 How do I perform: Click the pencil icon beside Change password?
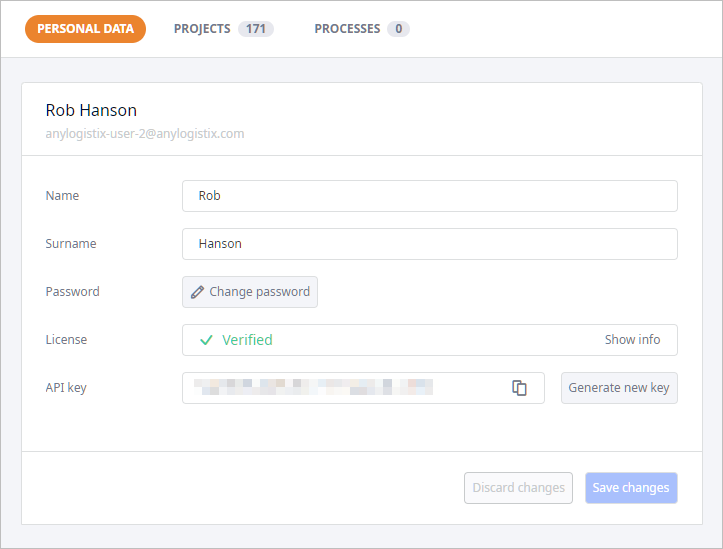pyautogui.click(x=197, y=292)
